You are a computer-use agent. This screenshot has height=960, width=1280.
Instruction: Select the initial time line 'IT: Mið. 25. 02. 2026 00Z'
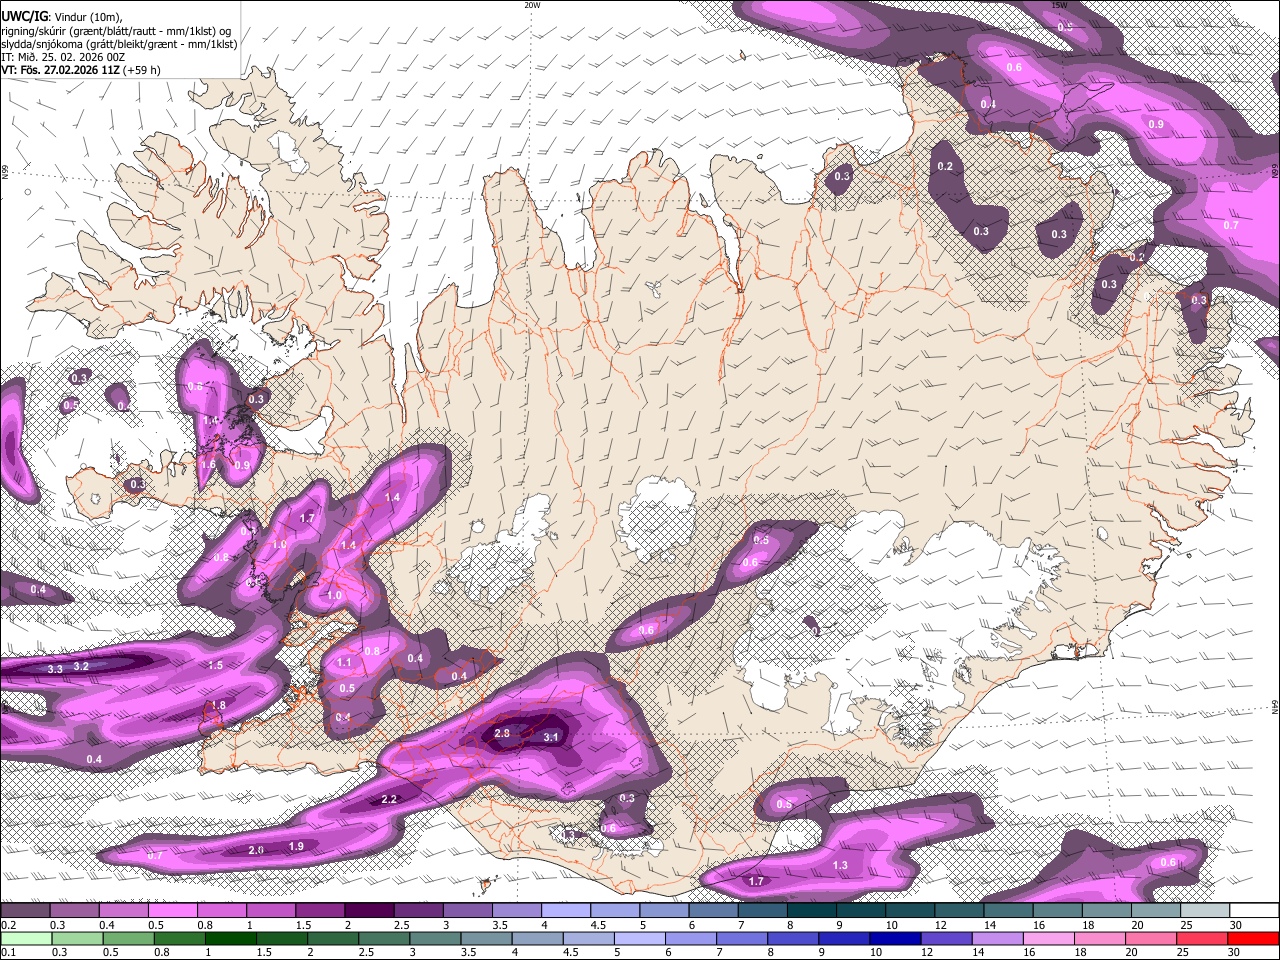63,57
